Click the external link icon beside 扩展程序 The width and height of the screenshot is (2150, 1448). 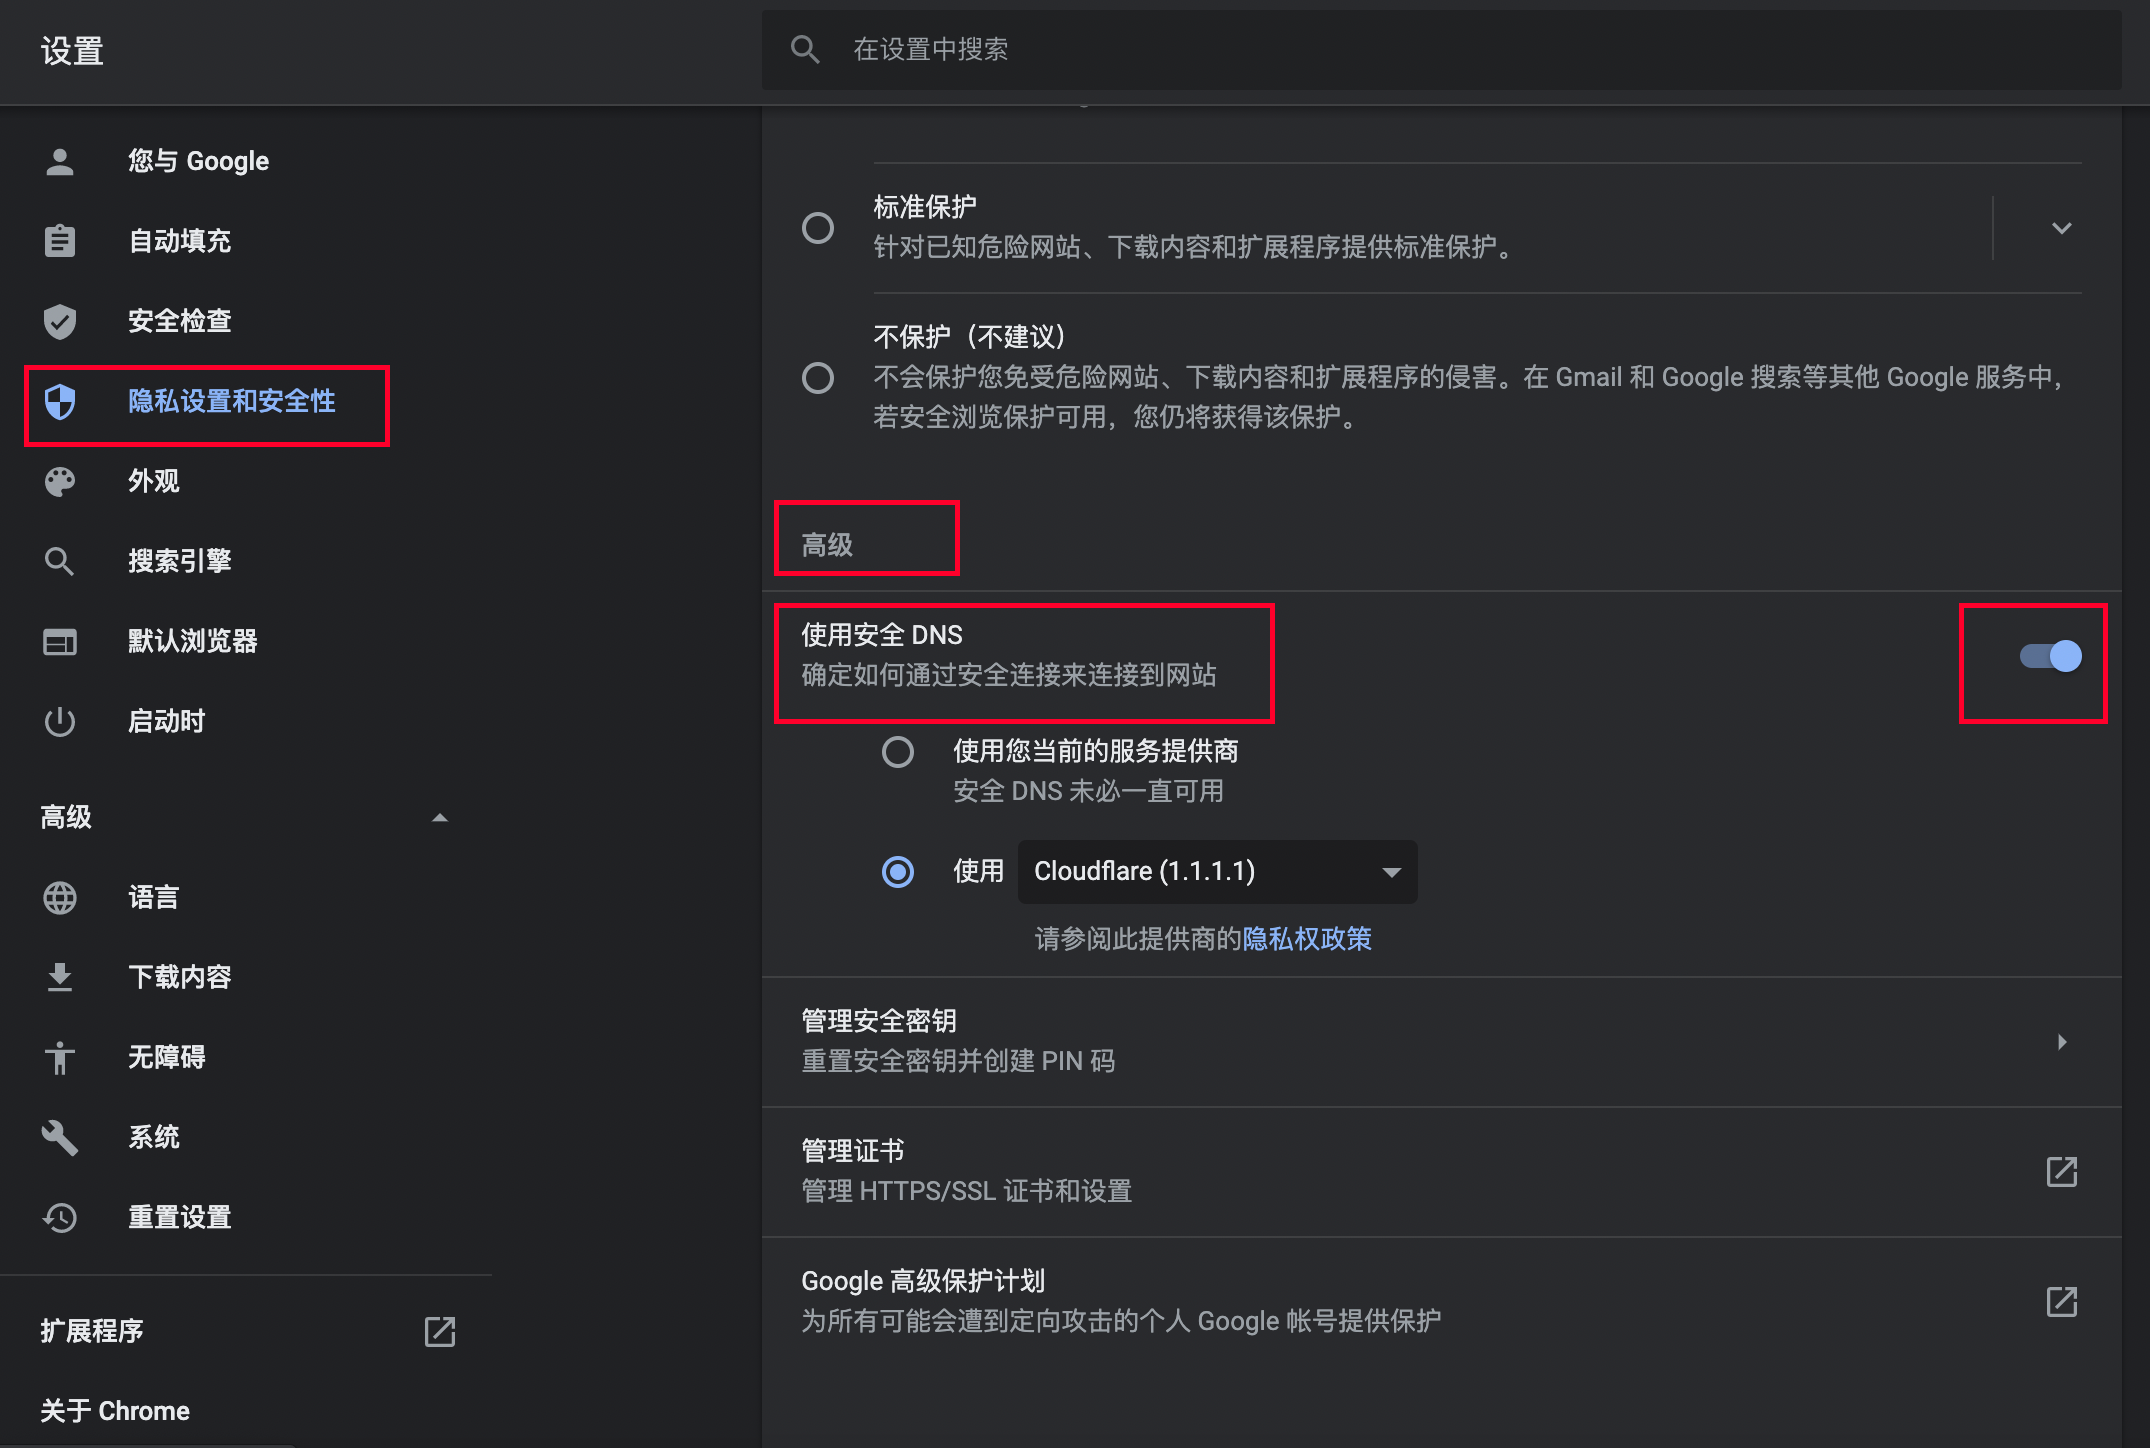point(440,1331)
